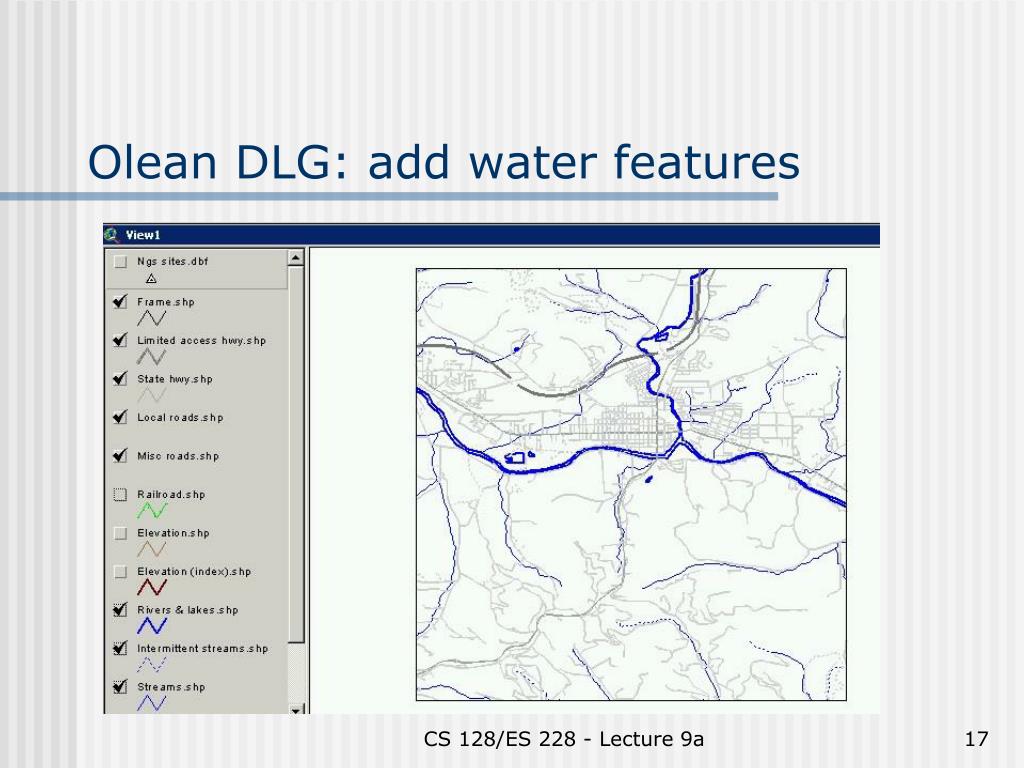Viewport: 1024px width, 768px height.
Task: Click the slide number 17
Action: (x=976, y=739)
